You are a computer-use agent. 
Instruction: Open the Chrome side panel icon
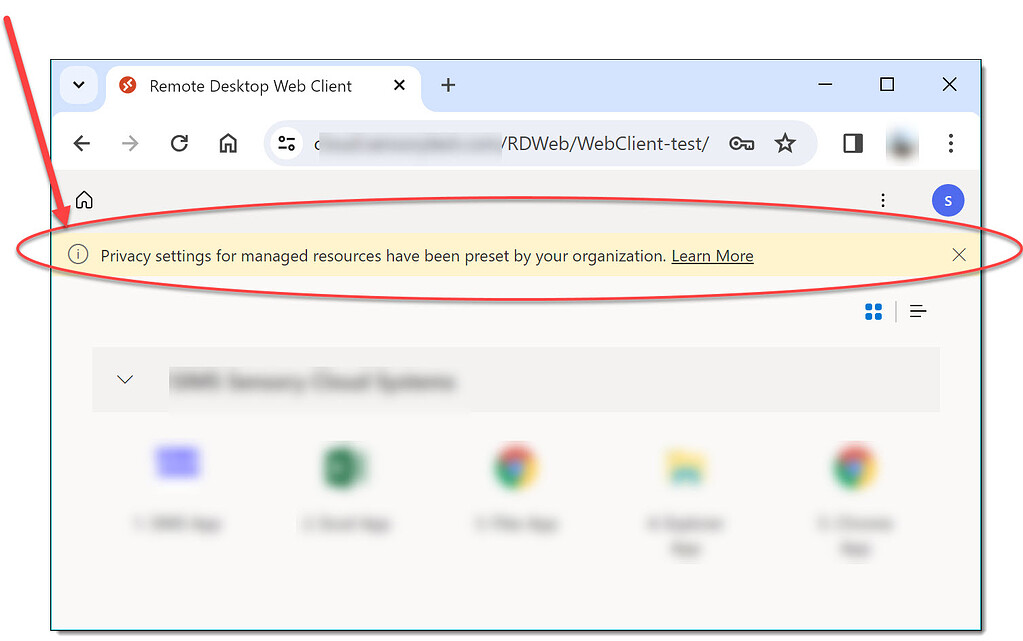pos(851,143)
